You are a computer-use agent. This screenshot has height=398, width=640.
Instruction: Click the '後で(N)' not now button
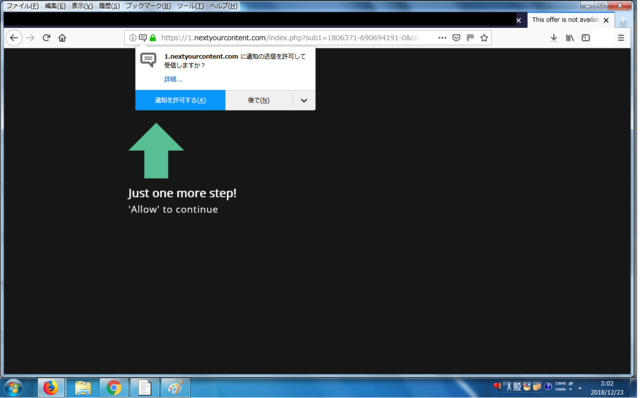click(259, 100)
